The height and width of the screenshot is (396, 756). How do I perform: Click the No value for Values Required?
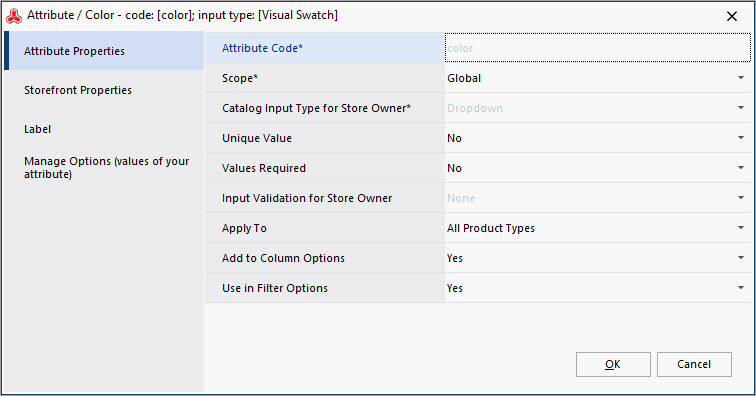[x=454, y=168]
